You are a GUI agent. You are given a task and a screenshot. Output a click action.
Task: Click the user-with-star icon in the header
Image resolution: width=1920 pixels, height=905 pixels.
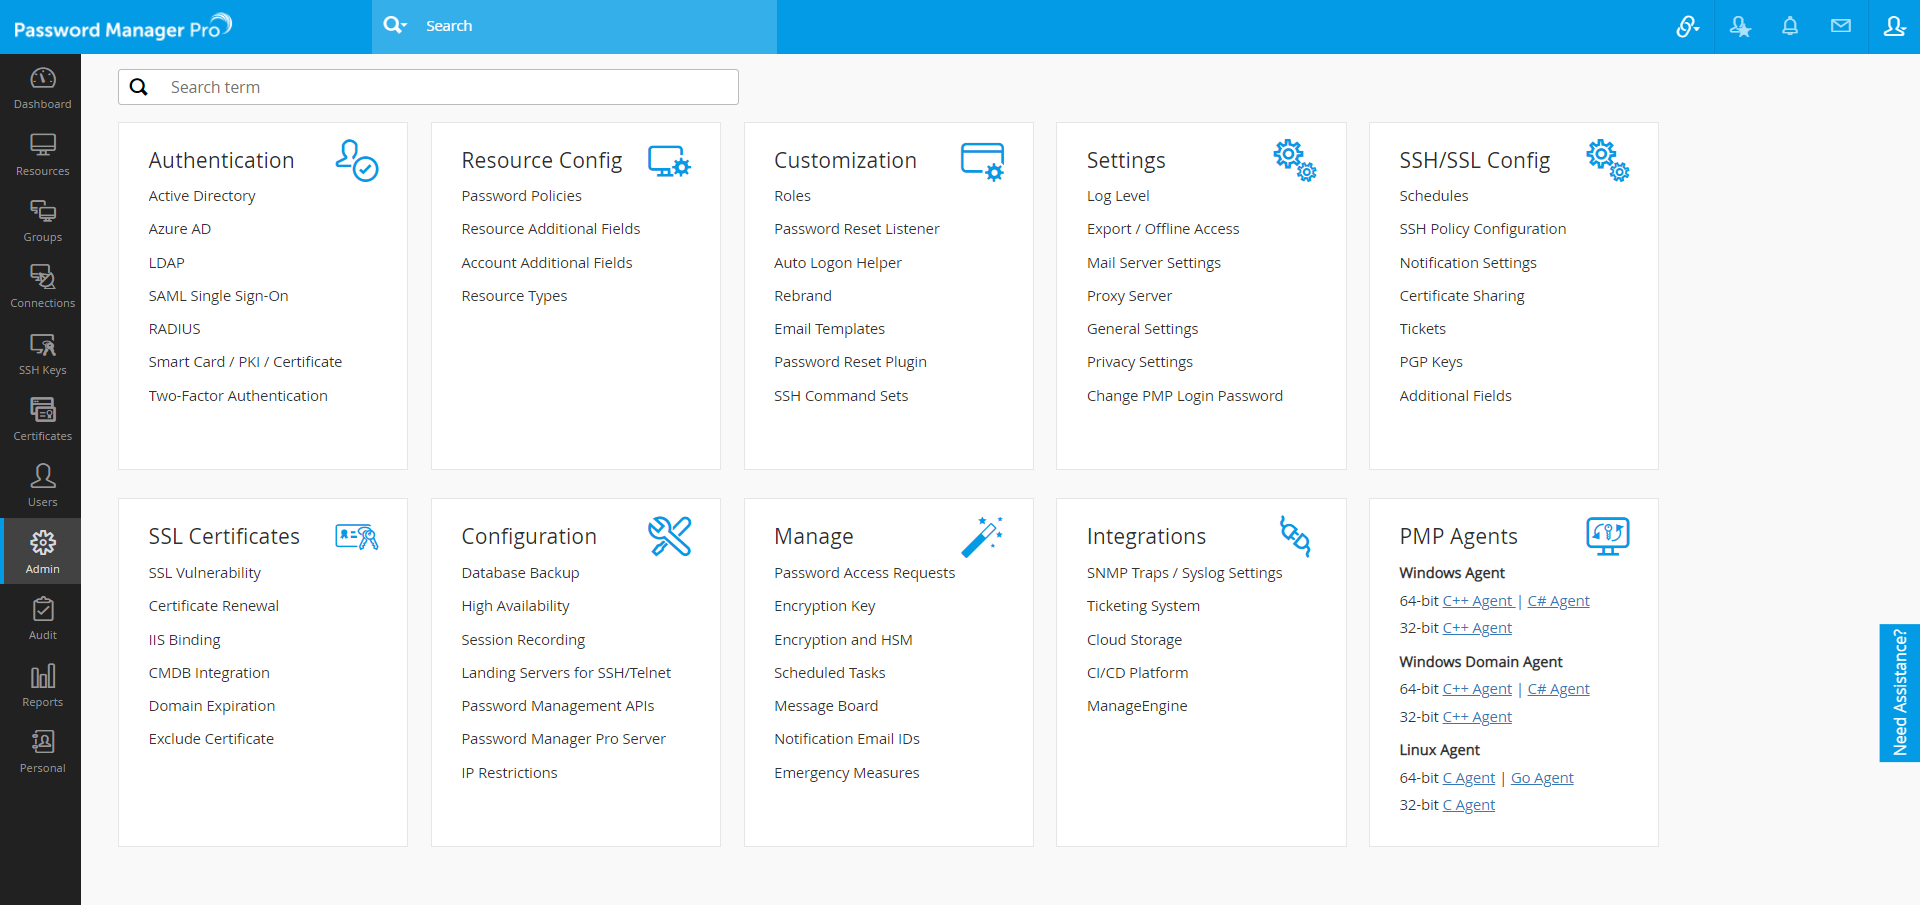pos(1740,27)
